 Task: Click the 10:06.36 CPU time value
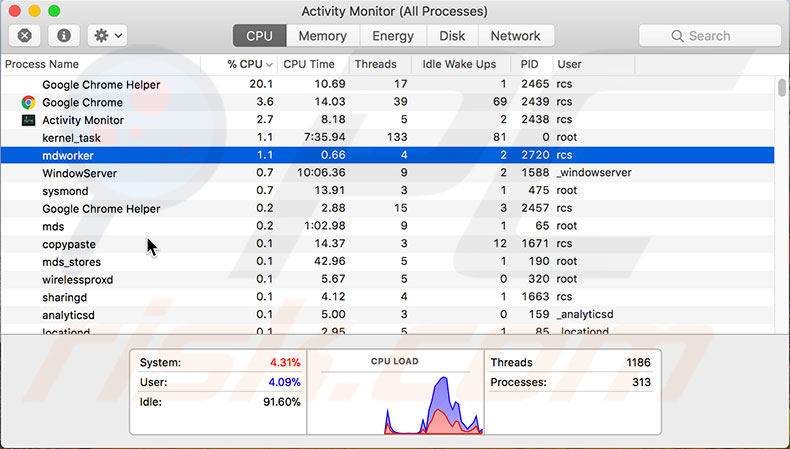321,172
